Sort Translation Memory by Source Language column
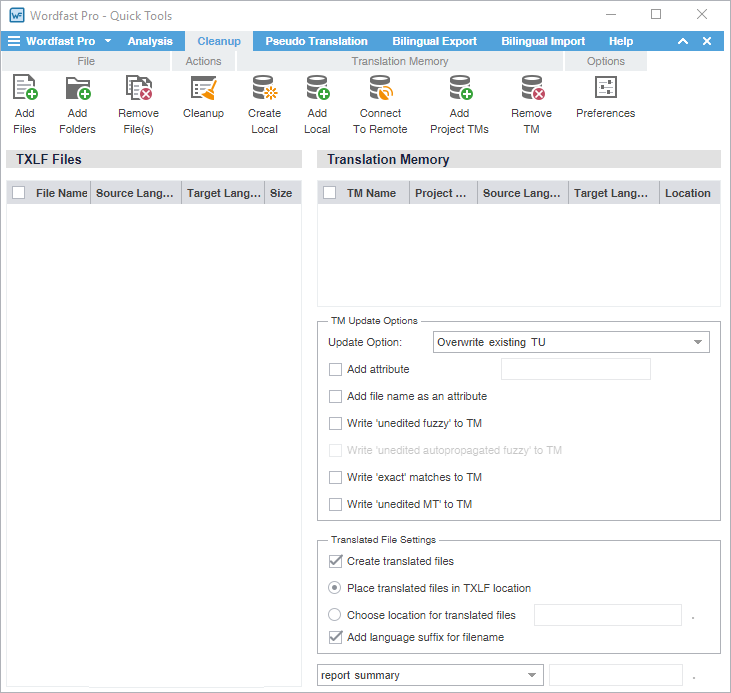Viewport: 731px width, 693px height. [x=522, y=193]
